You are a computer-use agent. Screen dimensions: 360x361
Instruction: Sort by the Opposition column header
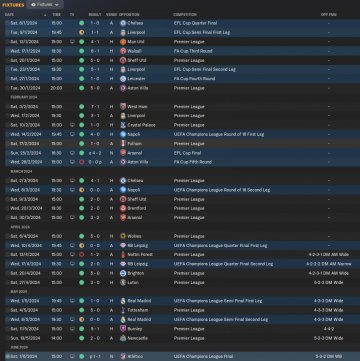(x=129, y=15)
